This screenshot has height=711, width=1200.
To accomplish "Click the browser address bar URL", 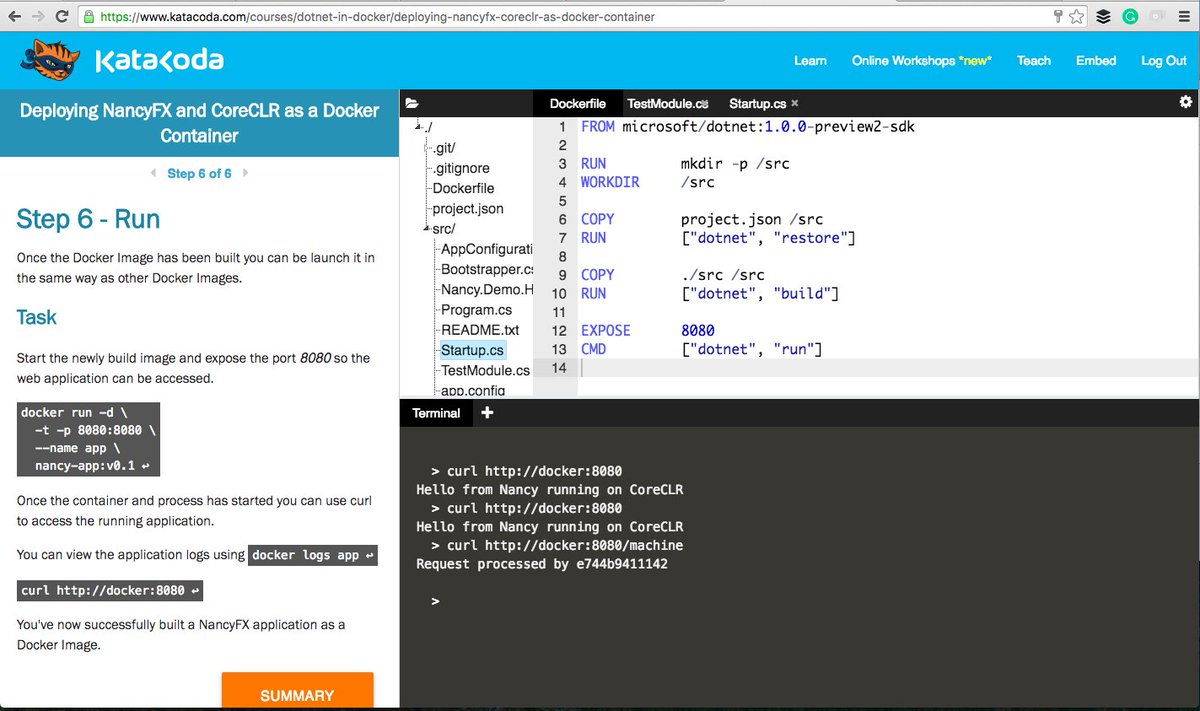I will tap(378, 17).
